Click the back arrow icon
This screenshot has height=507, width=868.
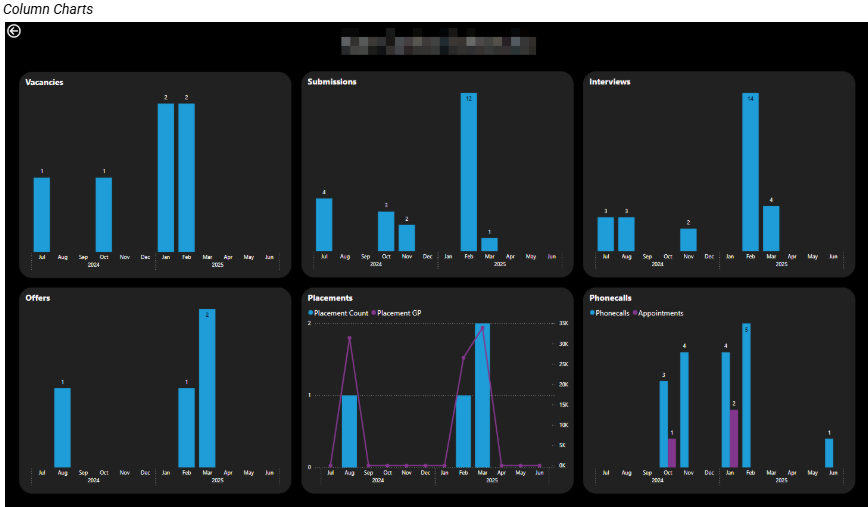tap(14, 31)
